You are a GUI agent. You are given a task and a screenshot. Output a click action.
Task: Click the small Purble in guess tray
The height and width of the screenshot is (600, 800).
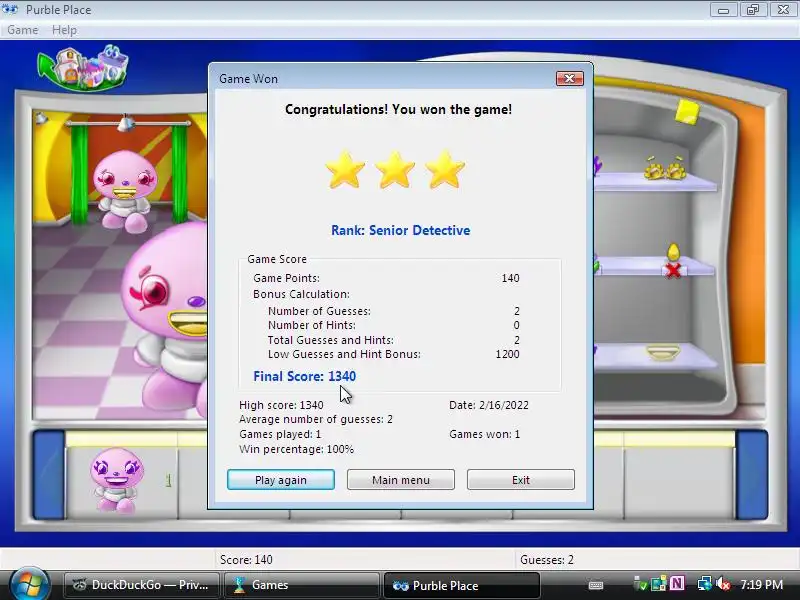coord(116,479)
